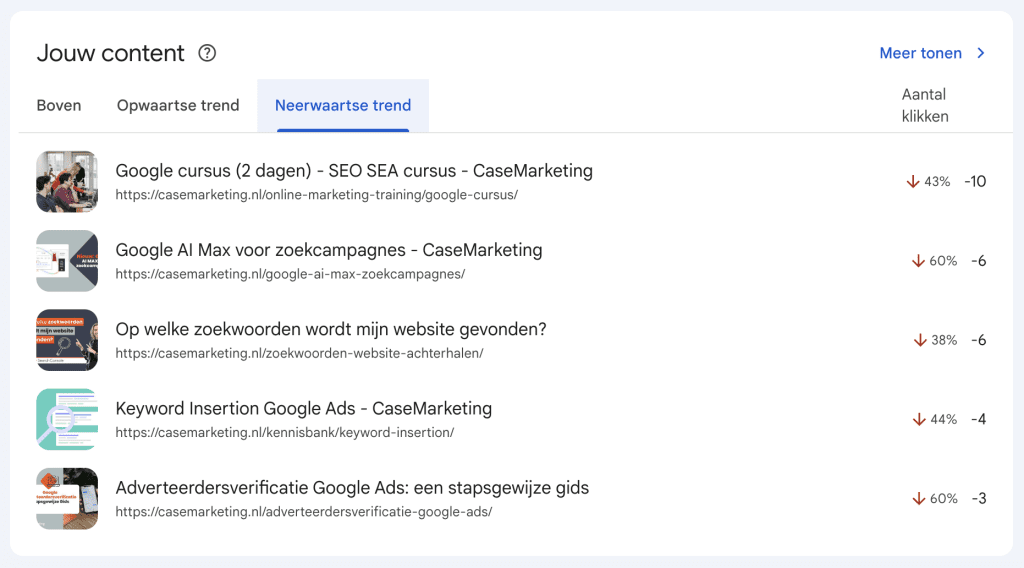Switch to the Boven tab
The width and height of the screenshot is (1024, 568).
[59, 106]
